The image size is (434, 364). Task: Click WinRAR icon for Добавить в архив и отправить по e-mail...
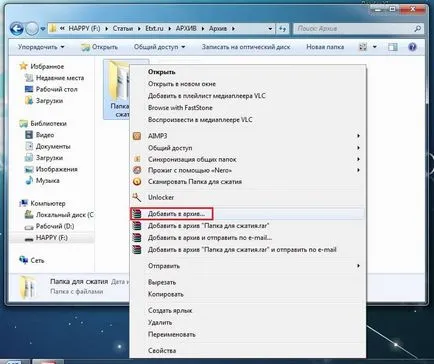coord(137,238)
